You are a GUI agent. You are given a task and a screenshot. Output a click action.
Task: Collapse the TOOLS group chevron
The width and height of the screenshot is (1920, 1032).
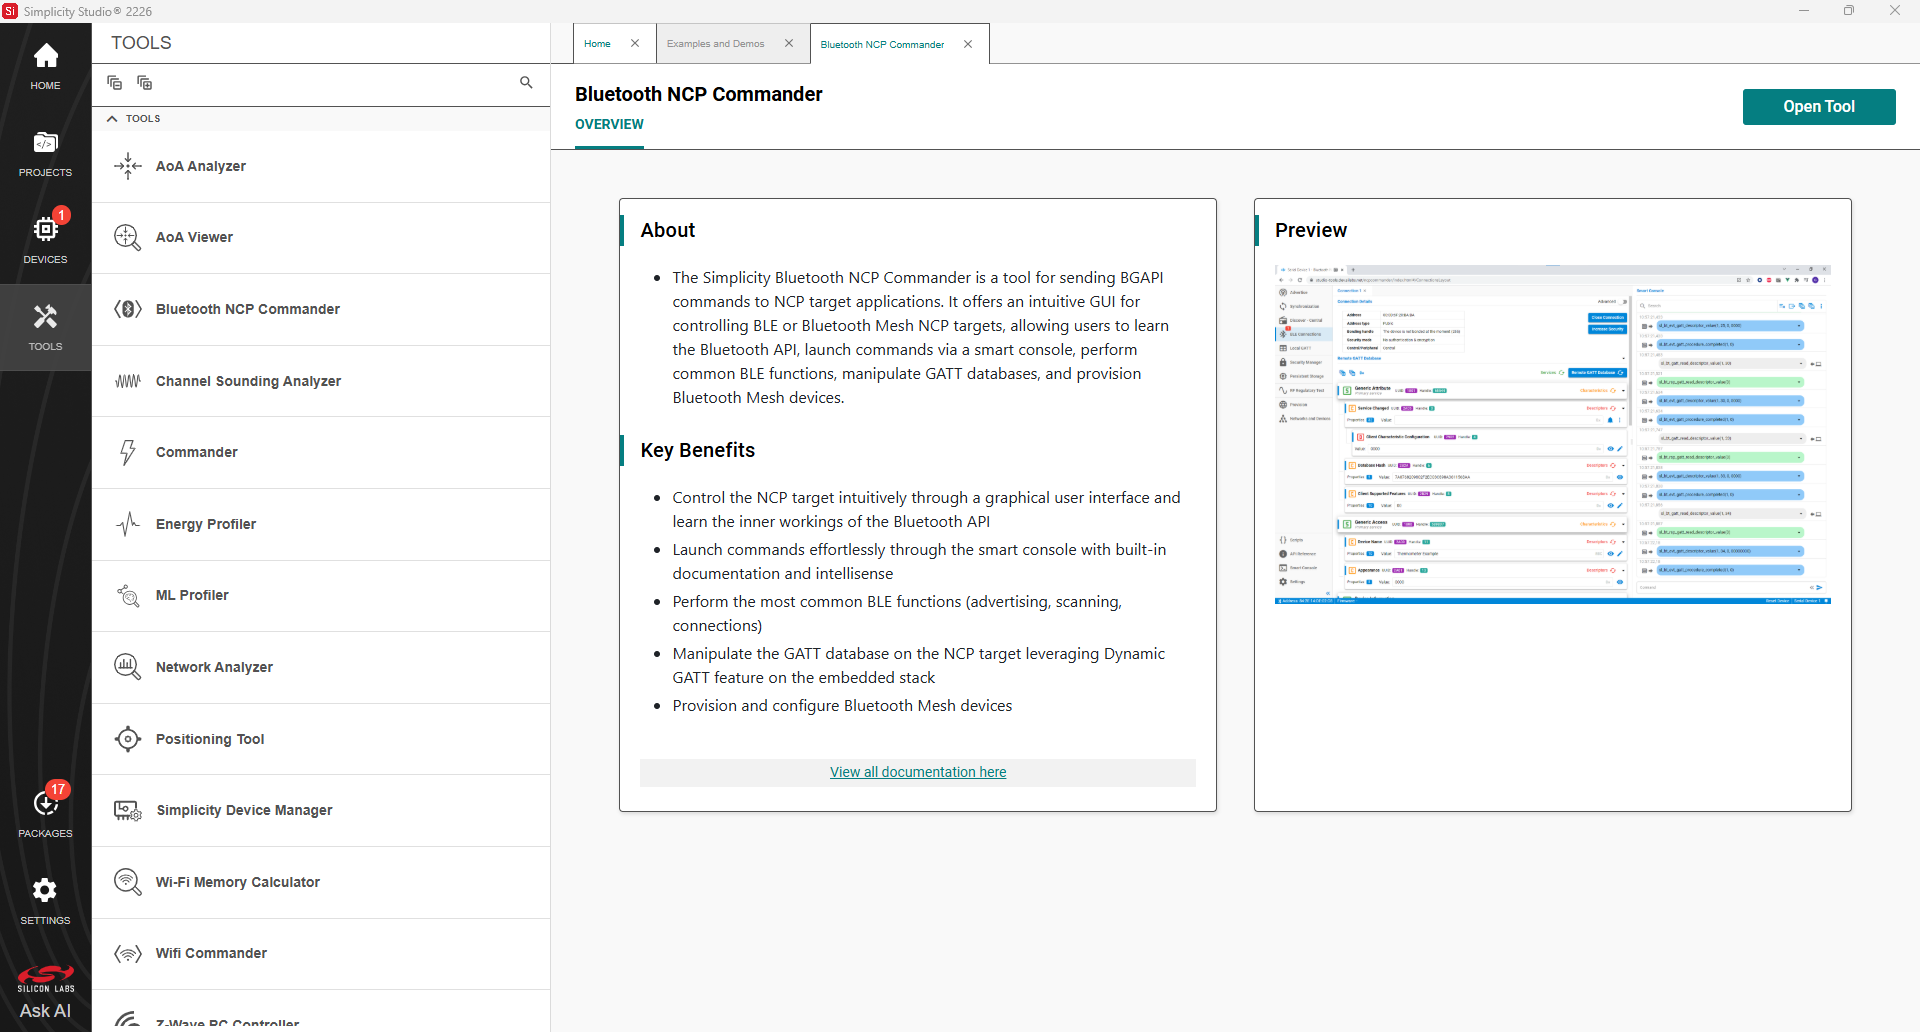tap(112, 118)
